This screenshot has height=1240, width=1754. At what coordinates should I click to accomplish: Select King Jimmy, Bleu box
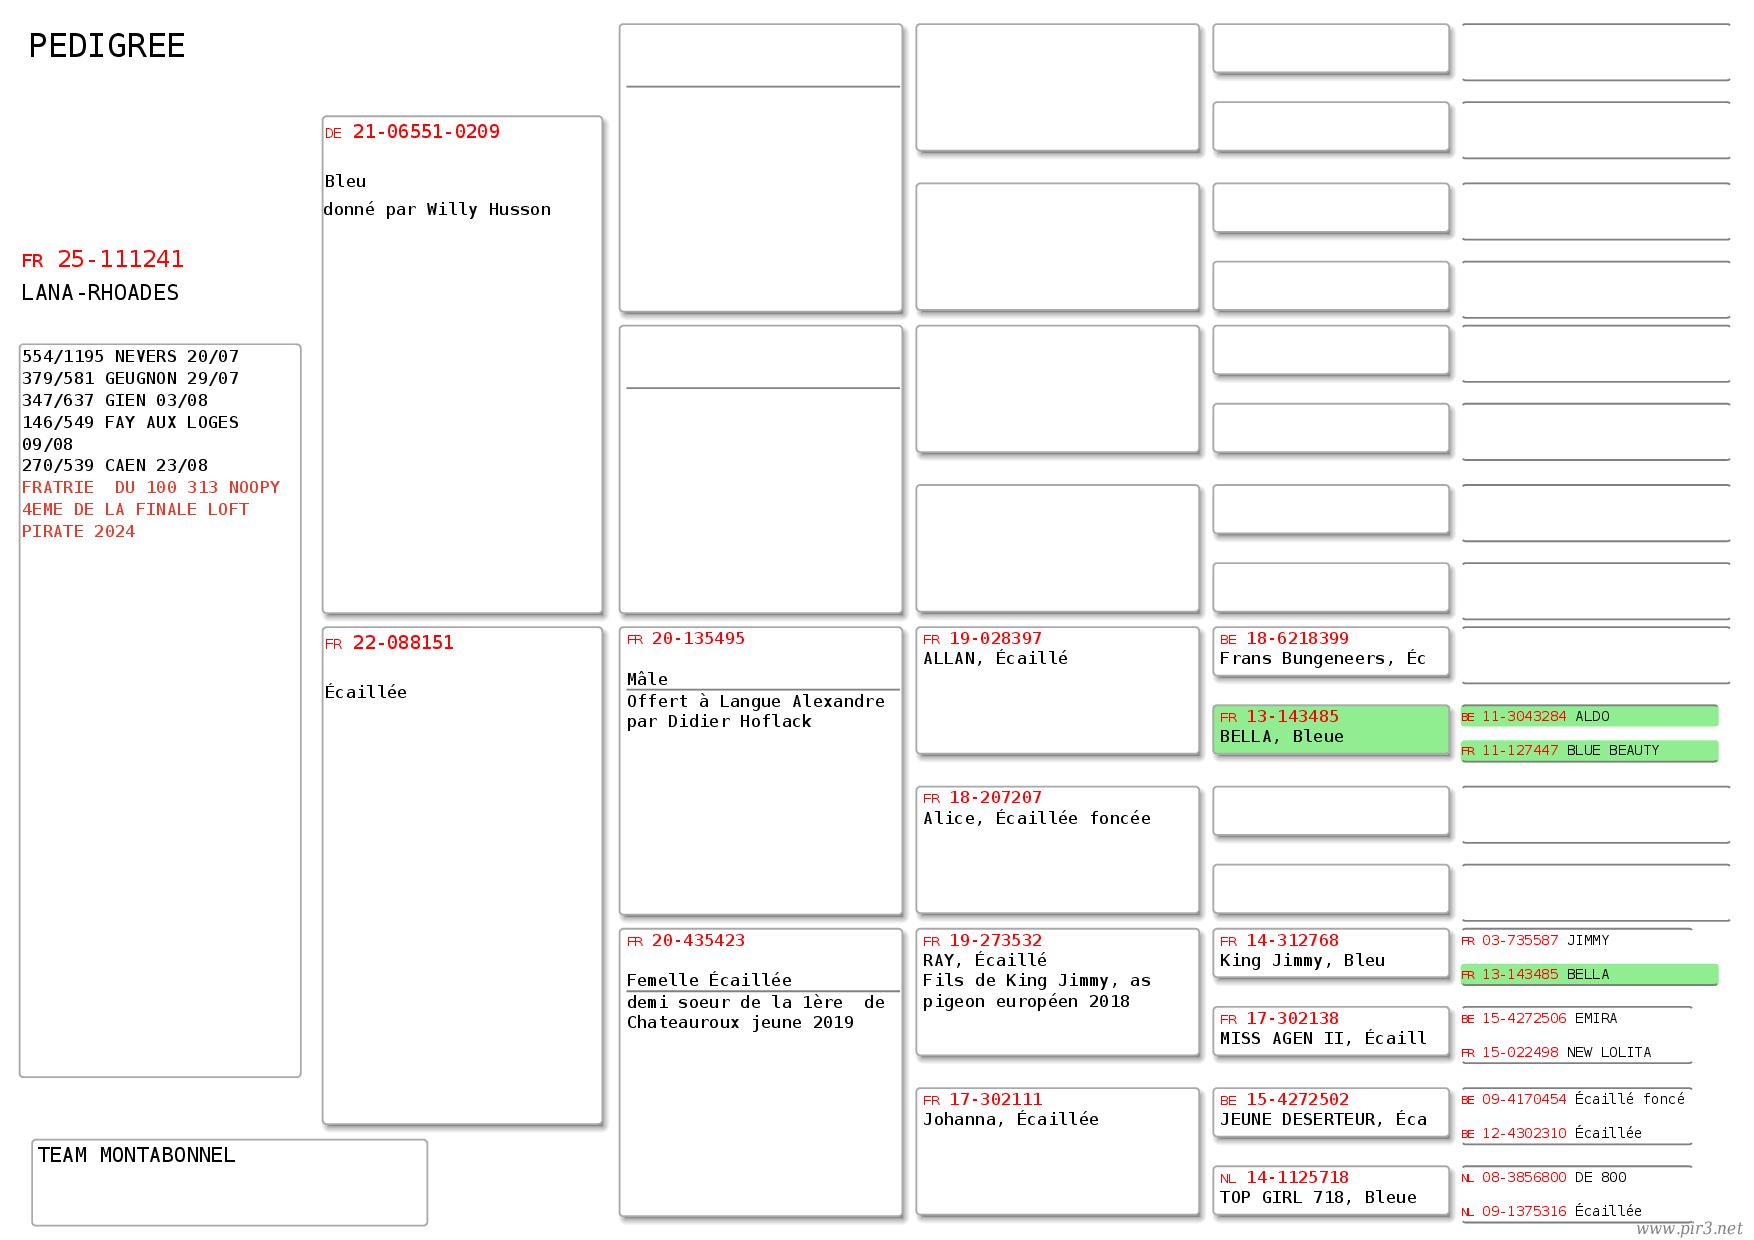point(1330,951)
